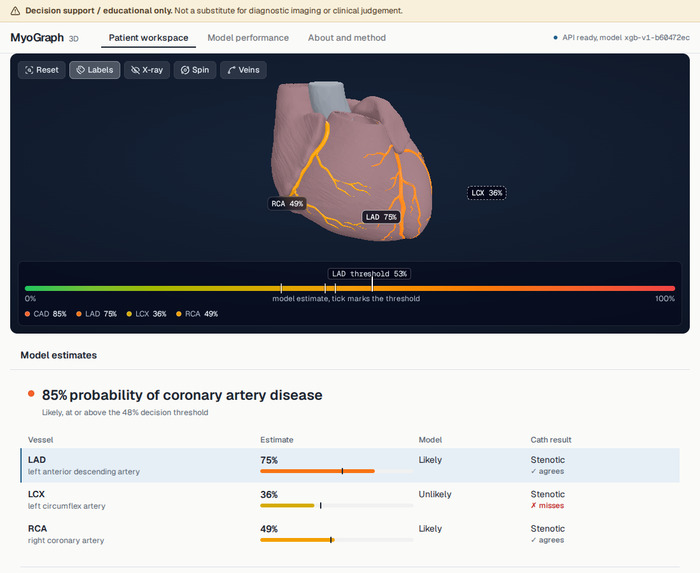
Task: Click the CAD 85% legend dot
Action: (x=27, y=314)
